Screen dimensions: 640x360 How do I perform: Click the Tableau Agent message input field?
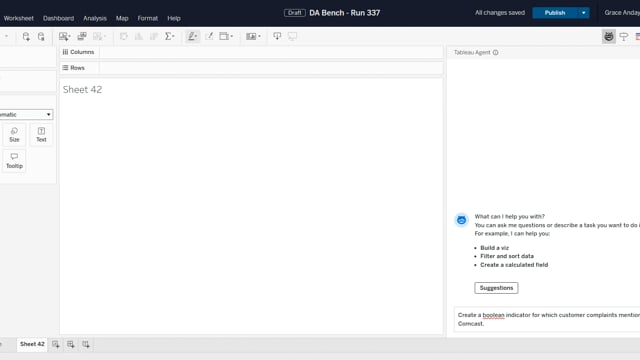[x=547, y=319]
